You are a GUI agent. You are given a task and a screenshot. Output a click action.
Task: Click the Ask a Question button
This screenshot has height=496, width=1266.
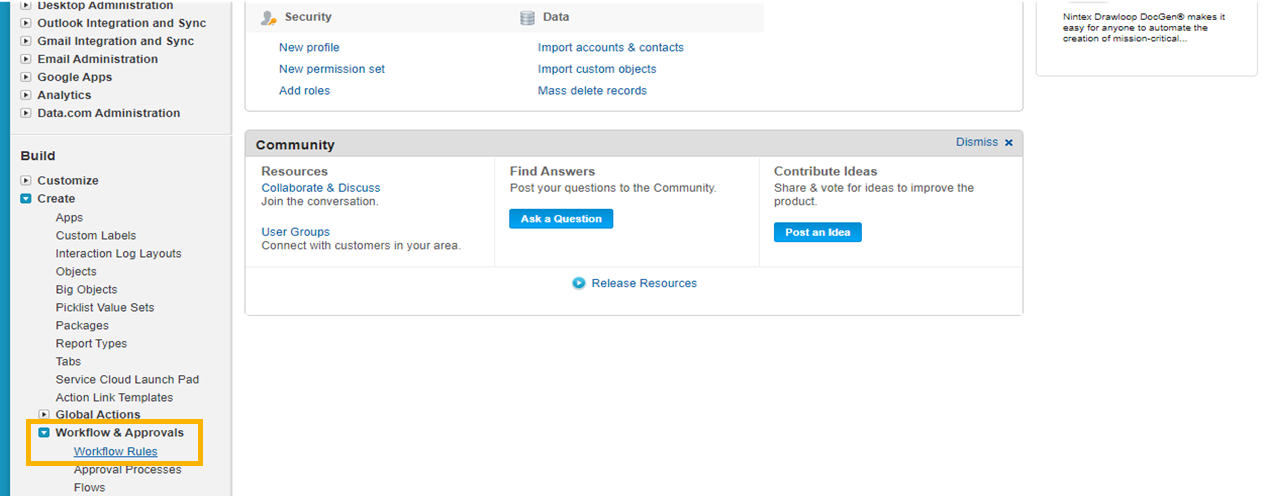(561, 219)
